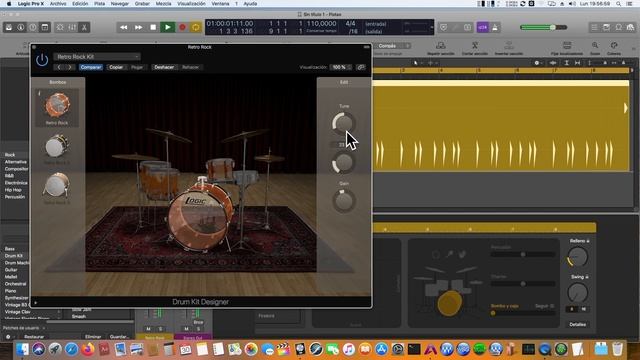Click the Fast Forward transport button
The image size is (640, 360).
click(x=138, y=27)
